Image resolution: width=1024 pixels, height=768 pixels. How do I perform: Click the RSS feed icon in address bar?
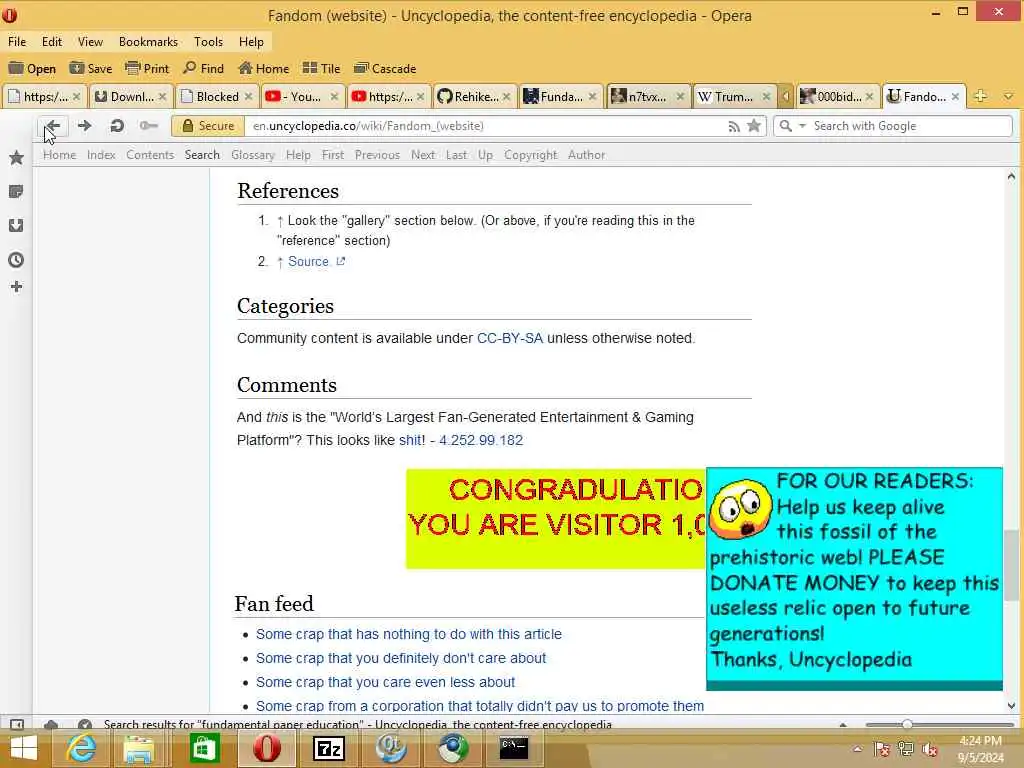coord(734,127)
